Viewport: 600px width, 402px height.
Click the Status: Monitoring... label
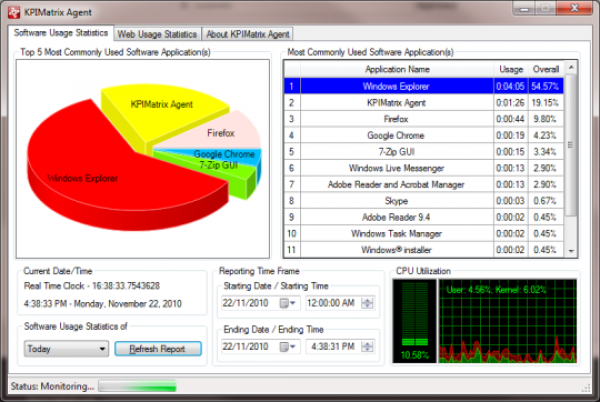[52, 386]
